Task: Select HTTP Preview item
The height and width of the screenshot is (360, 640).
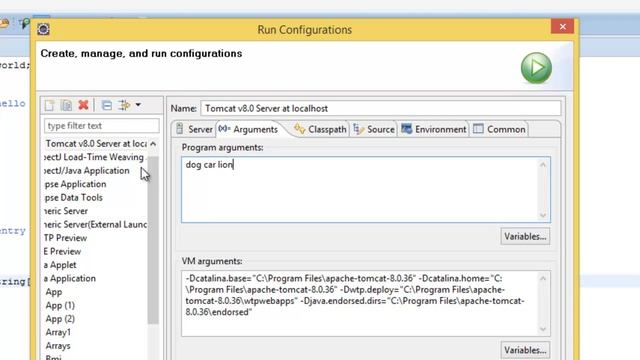Action: pyautogui.click(x=66, y=238)
